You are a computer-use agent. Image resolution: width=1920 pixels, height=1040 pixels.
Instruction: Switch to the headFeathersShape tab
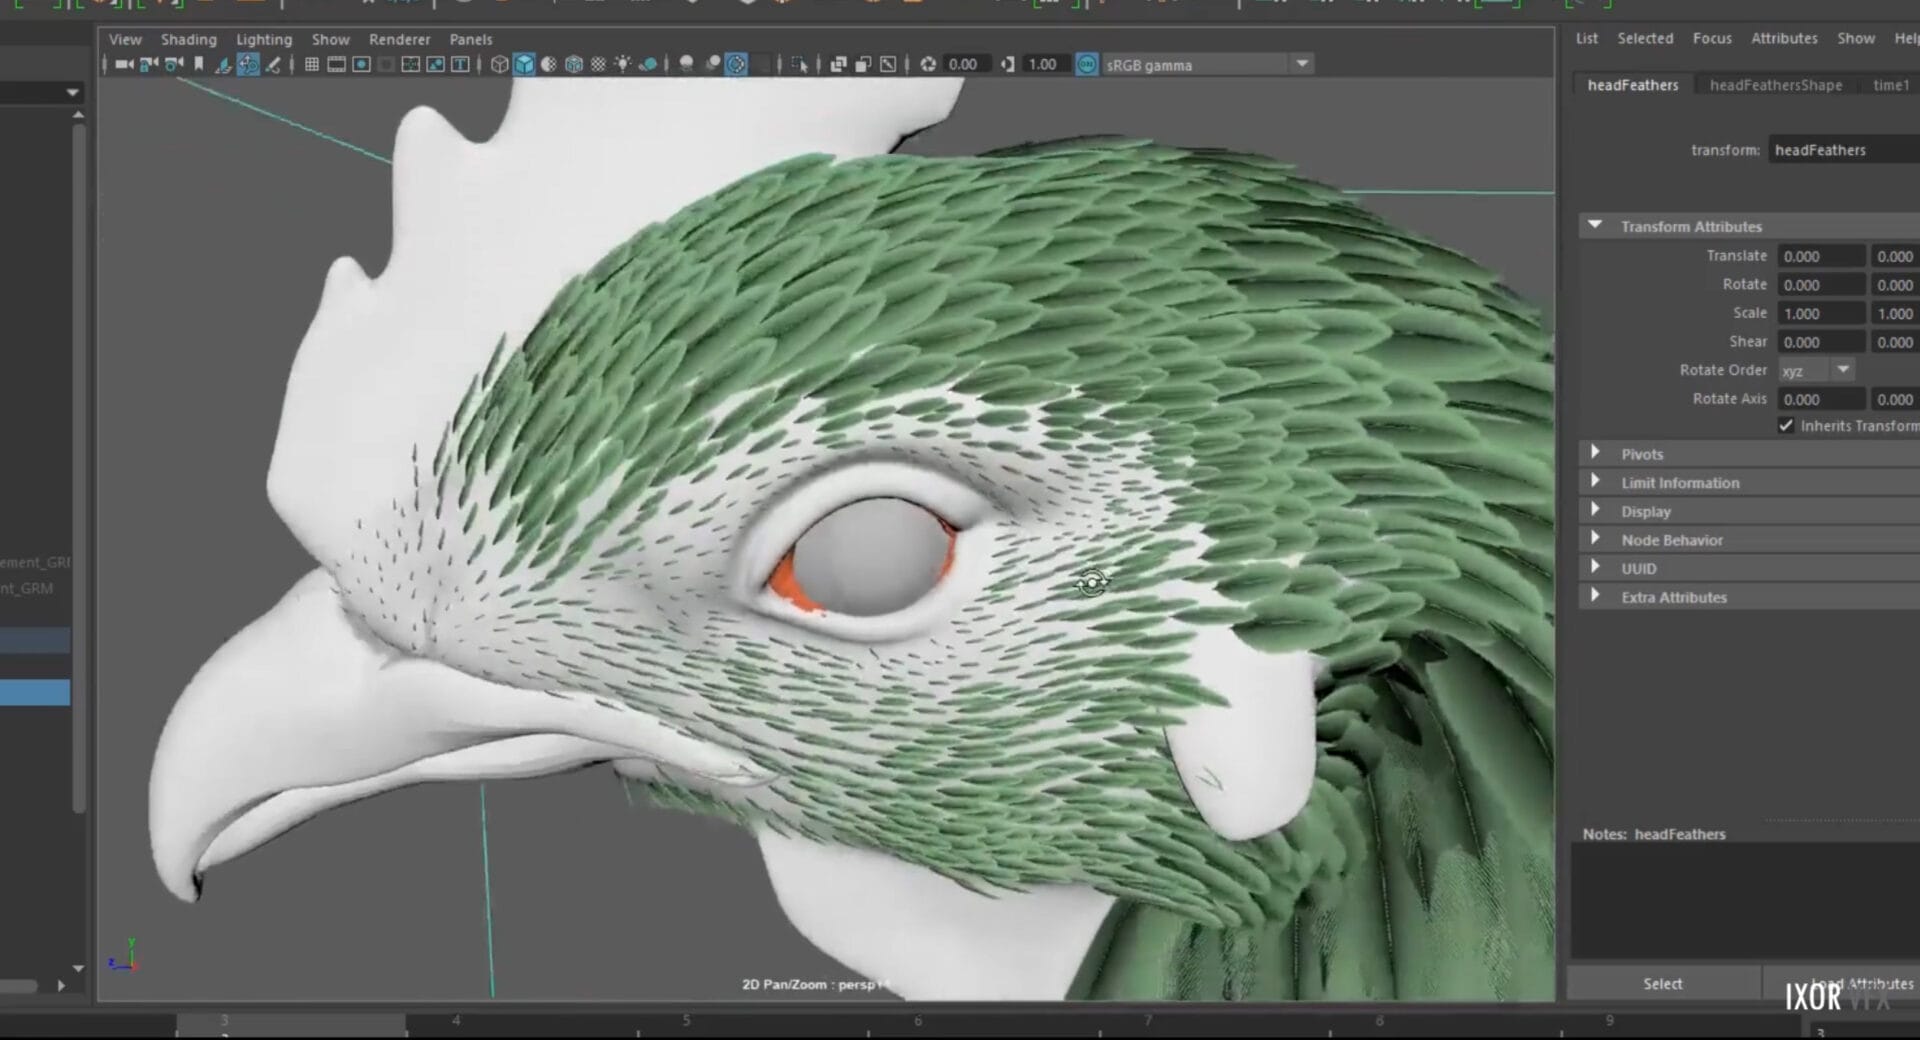1776,85
